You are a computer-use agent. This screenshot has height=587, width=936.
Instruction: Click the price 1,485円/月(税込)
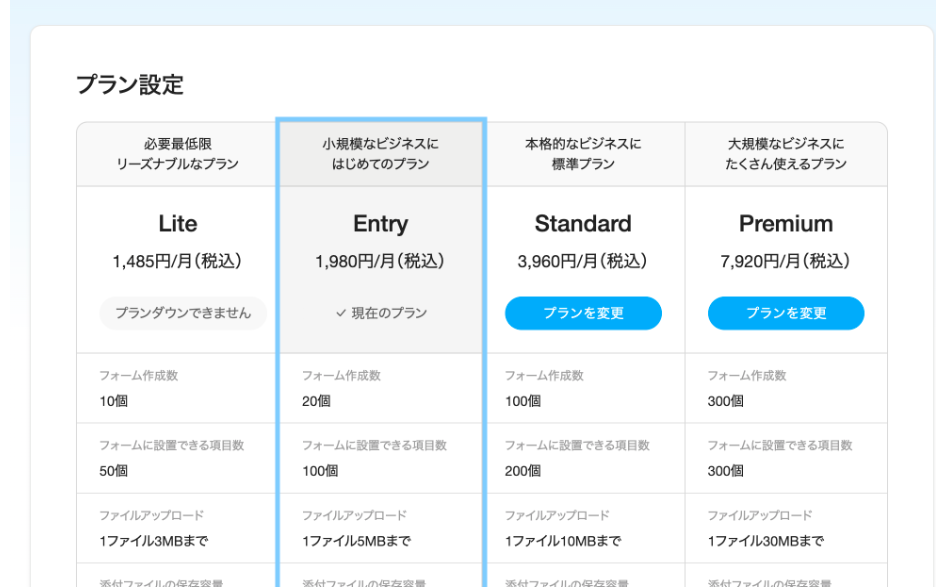pyautogui.click(x=177, y=261)
